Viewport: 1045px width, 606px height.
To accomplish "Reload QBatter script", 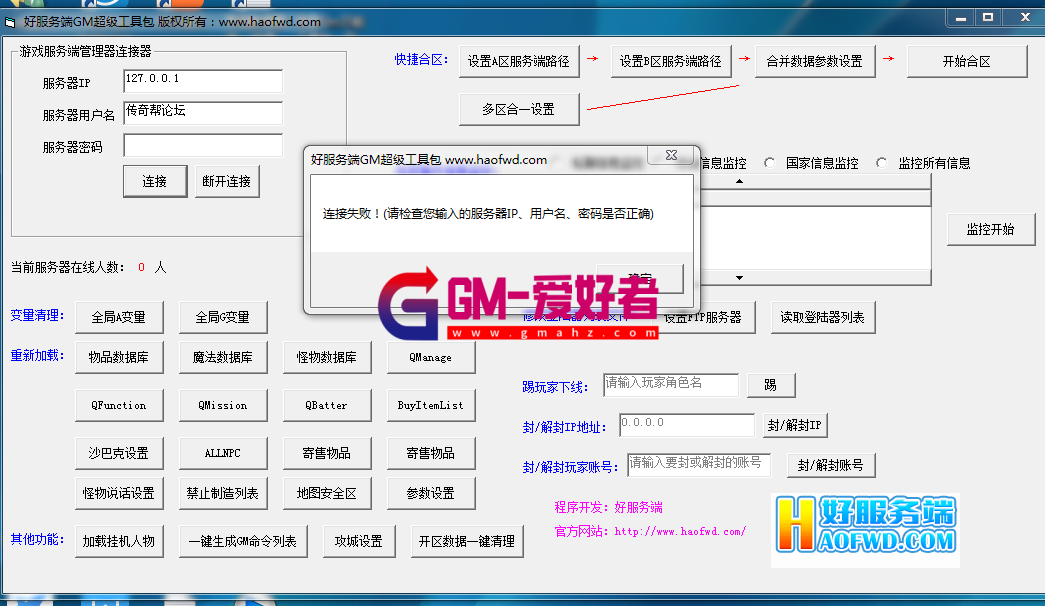I will (327, 405).
